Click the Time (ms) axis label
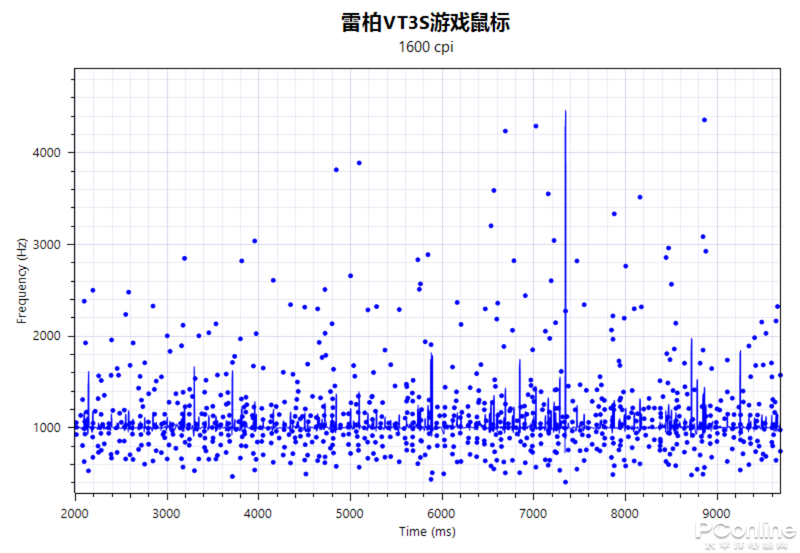The height and width of the screenshot is (553, 800). pos(427,532)
